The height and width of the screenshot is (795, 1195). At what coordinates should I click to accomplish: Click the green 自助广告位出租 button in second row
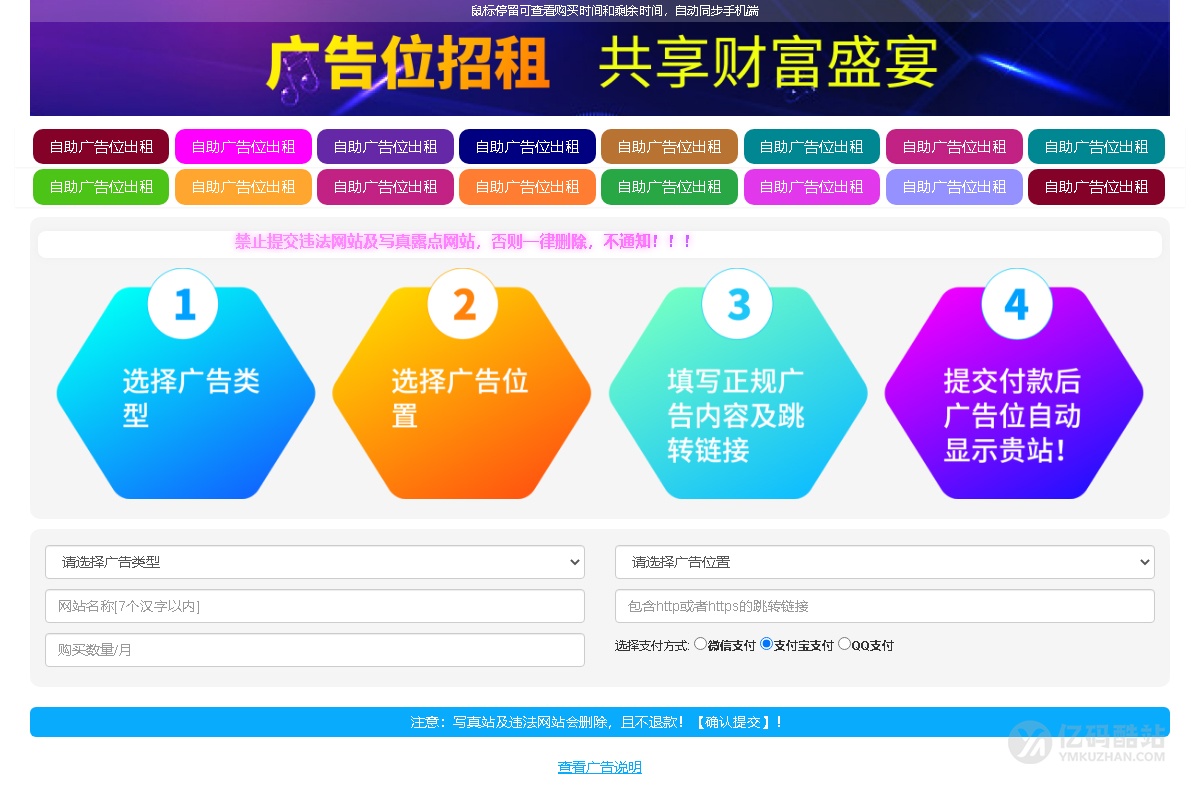[100, 187]
